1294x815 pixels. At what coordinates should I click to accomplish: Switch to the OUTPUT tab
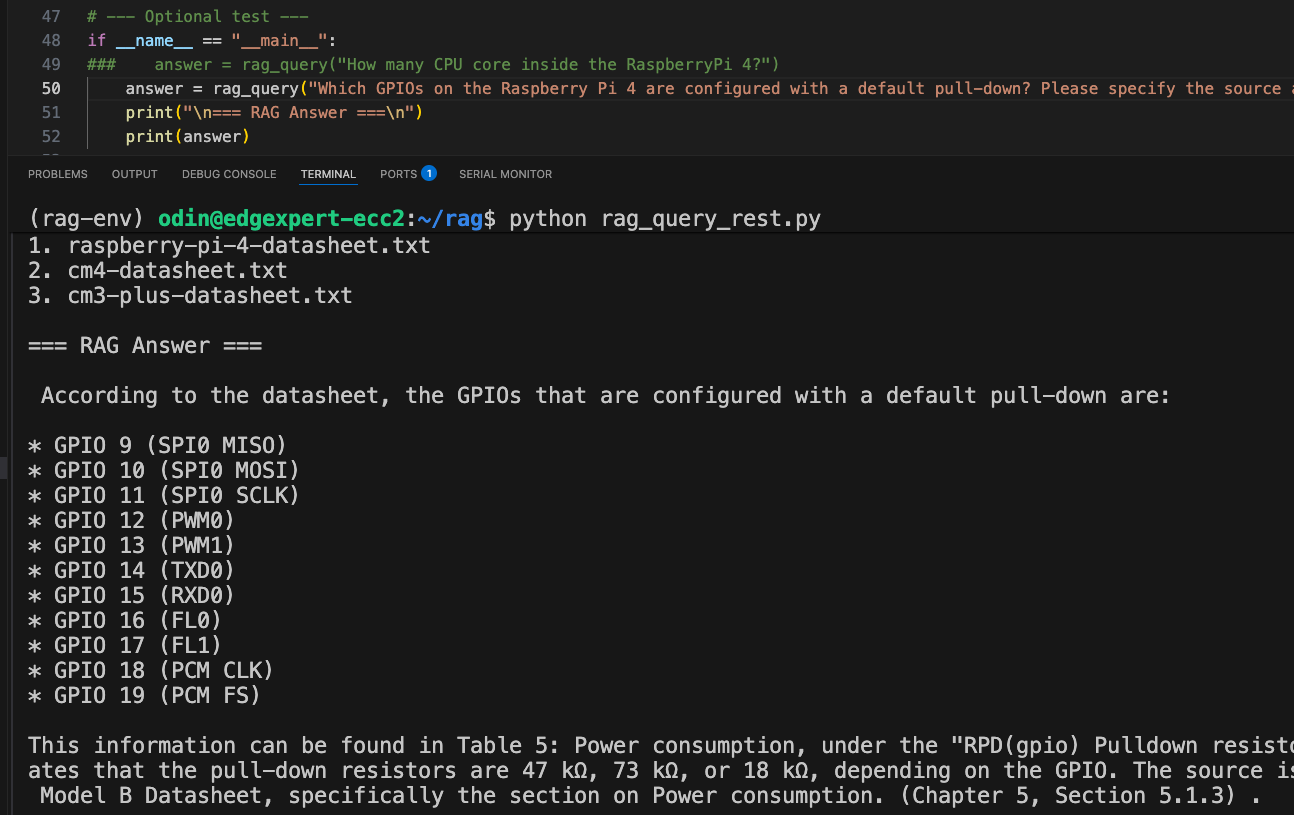pos(134,174)
